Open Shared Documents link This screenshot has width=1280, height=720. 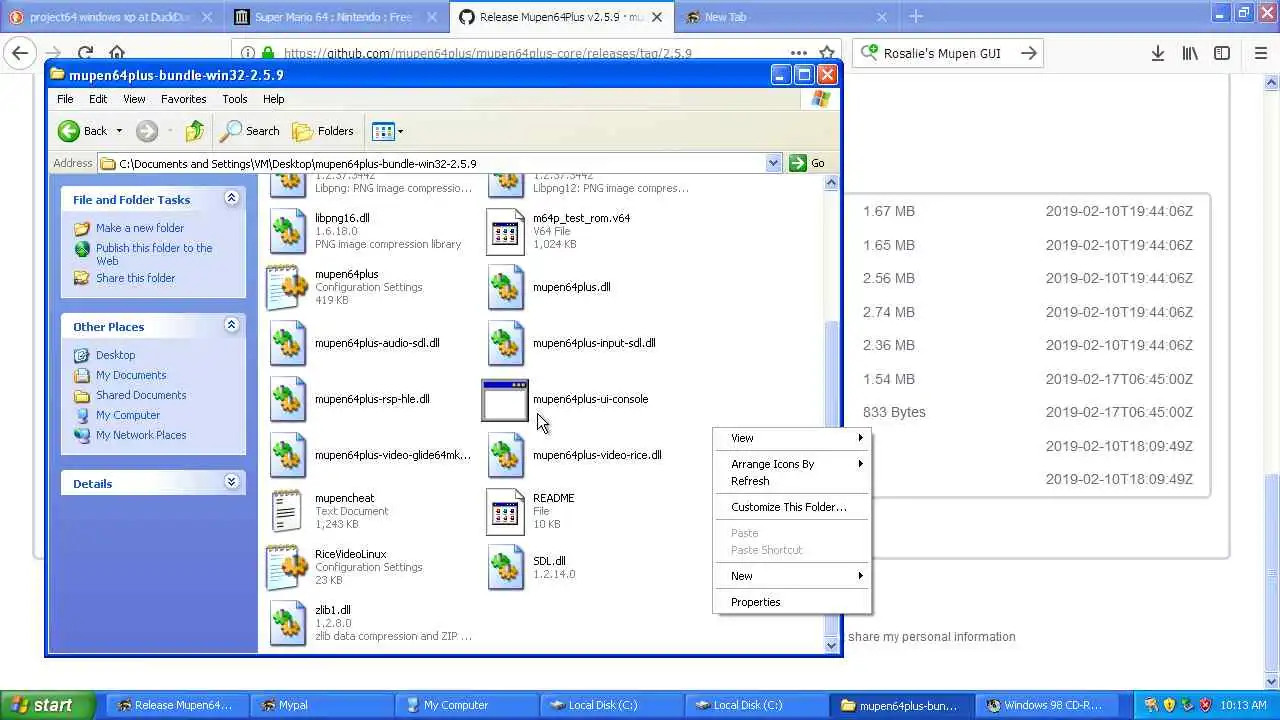pyautogui.click(x=141, y=395)
